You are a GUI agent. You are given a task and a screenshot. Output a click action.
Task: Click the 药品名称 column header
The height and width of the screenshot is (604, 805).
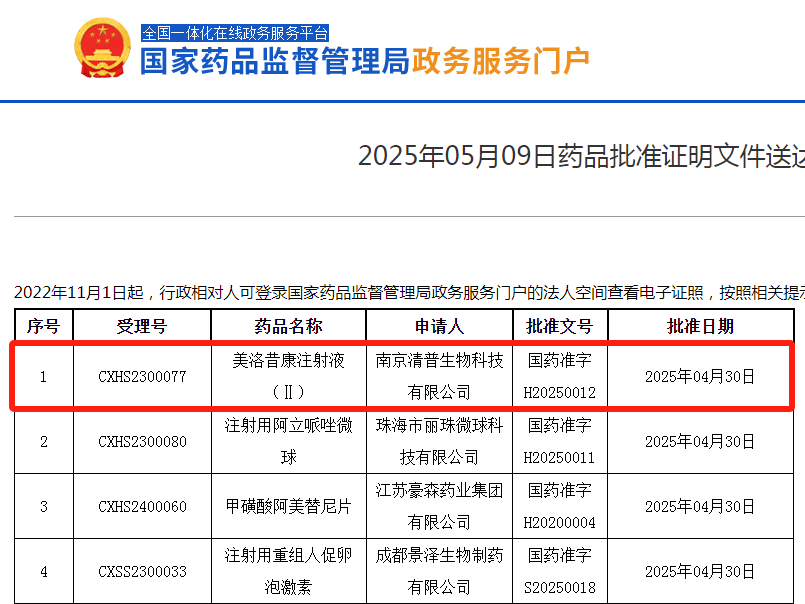point(289,326)
